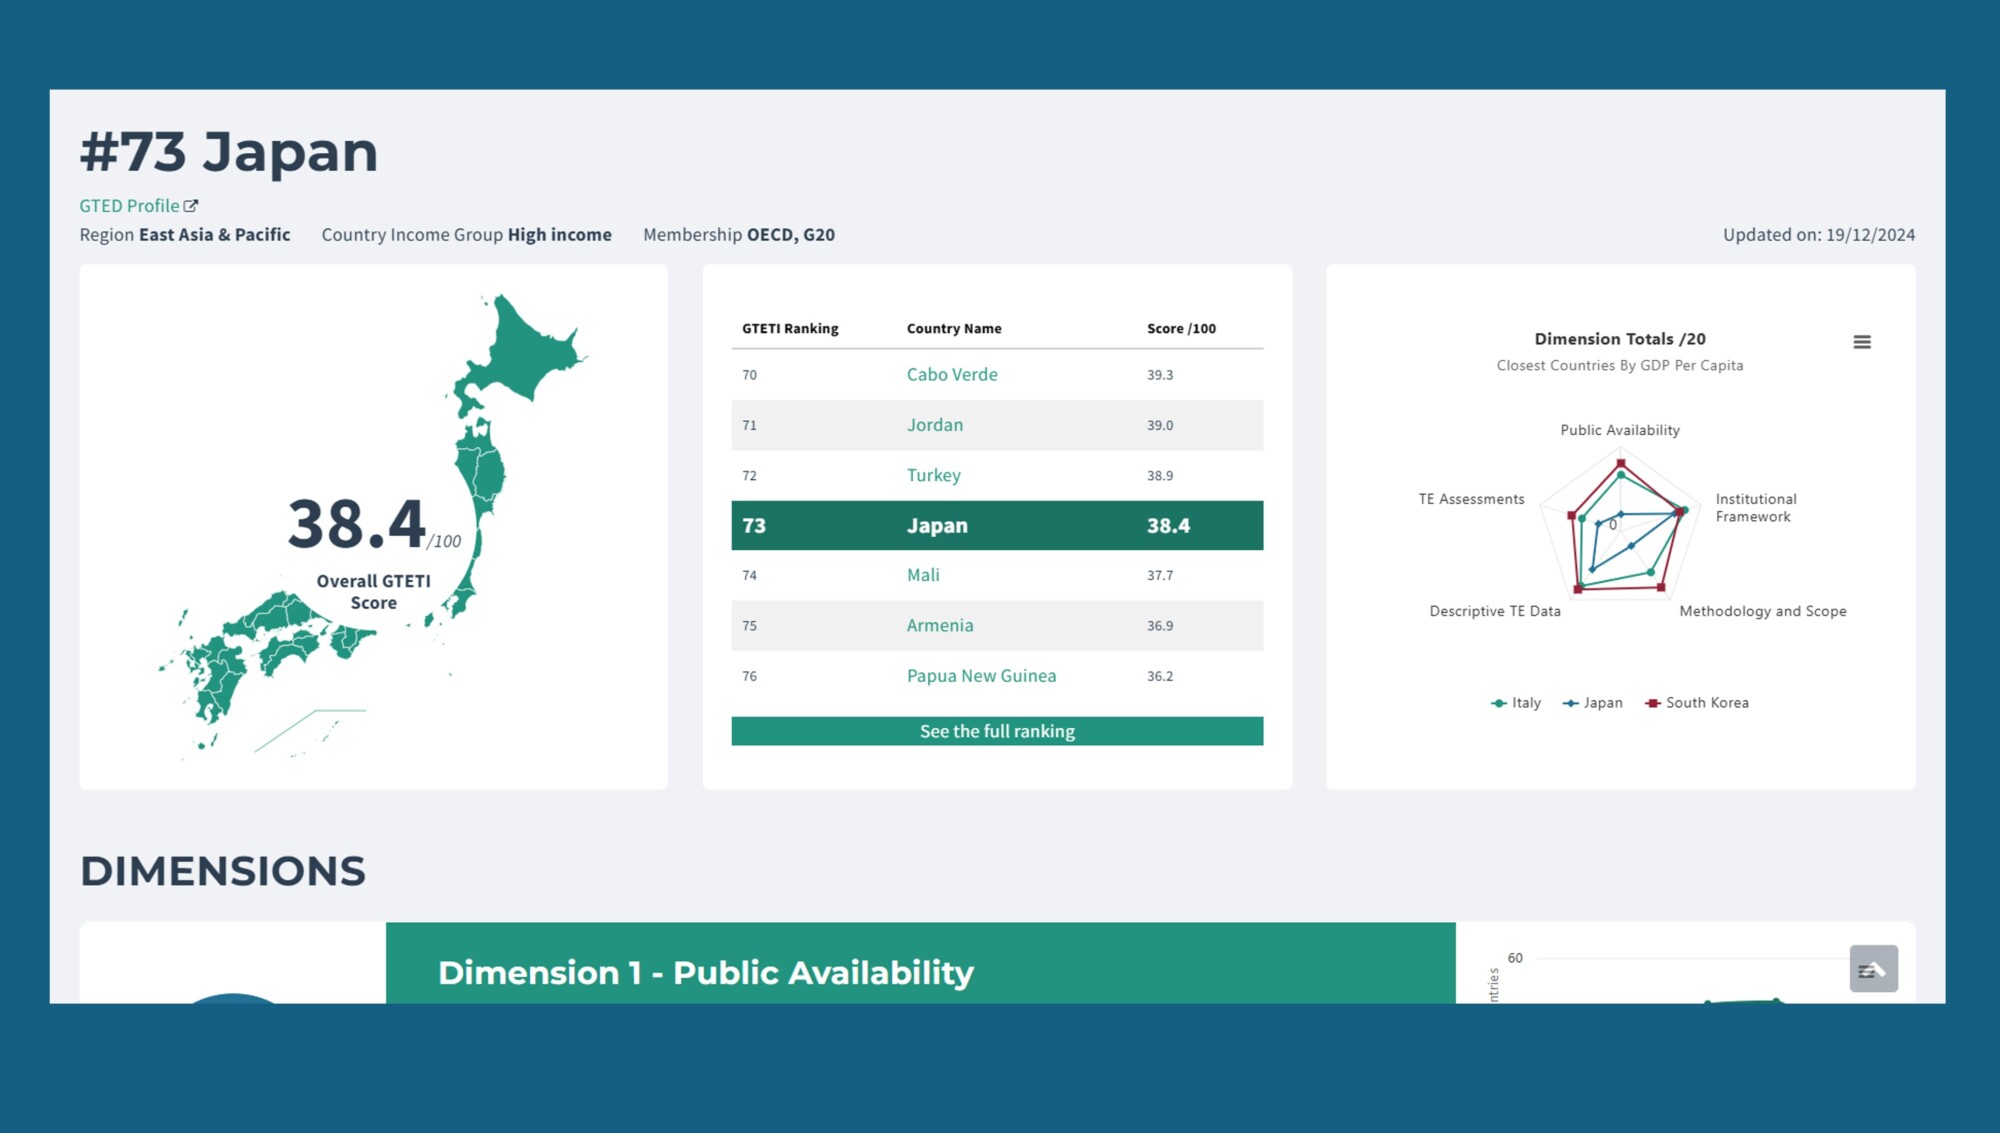This screenshot has width=2000, height=1133.
Task: Open Papua New Guinea link
Action: [x=980, y=676]
